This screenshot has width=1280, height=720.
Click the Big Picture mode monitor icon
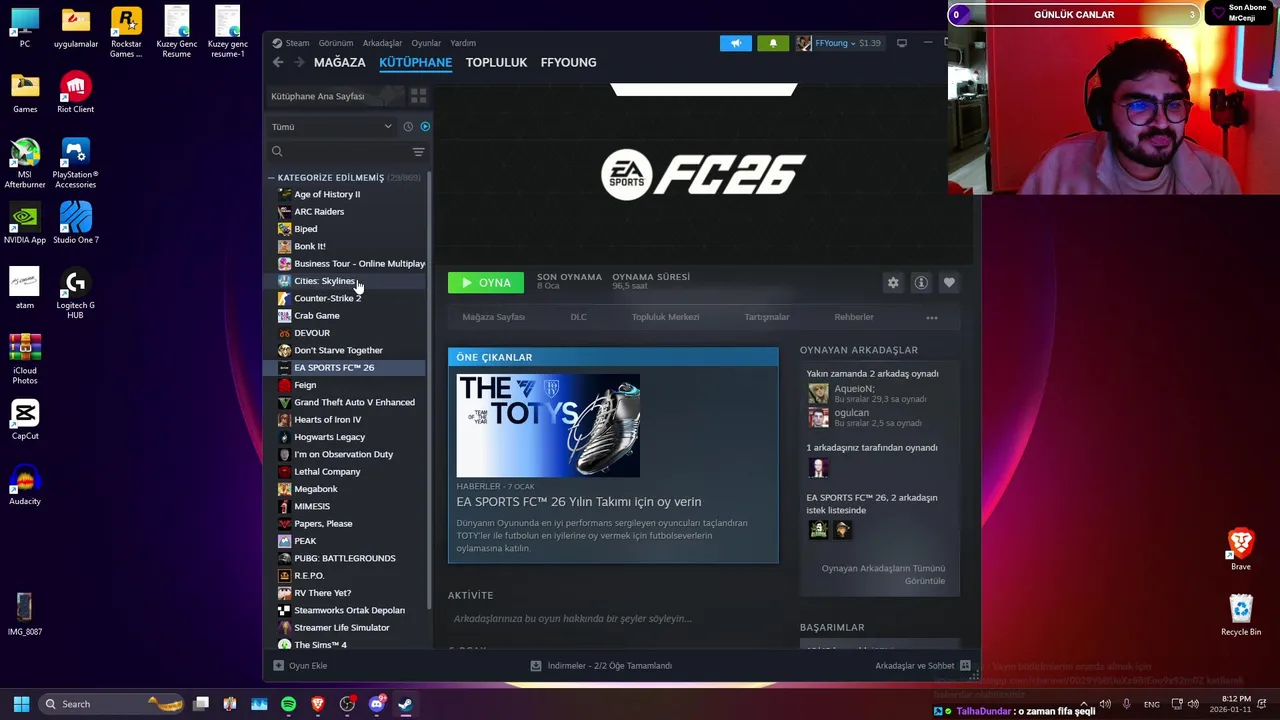[x=901, y=43]
